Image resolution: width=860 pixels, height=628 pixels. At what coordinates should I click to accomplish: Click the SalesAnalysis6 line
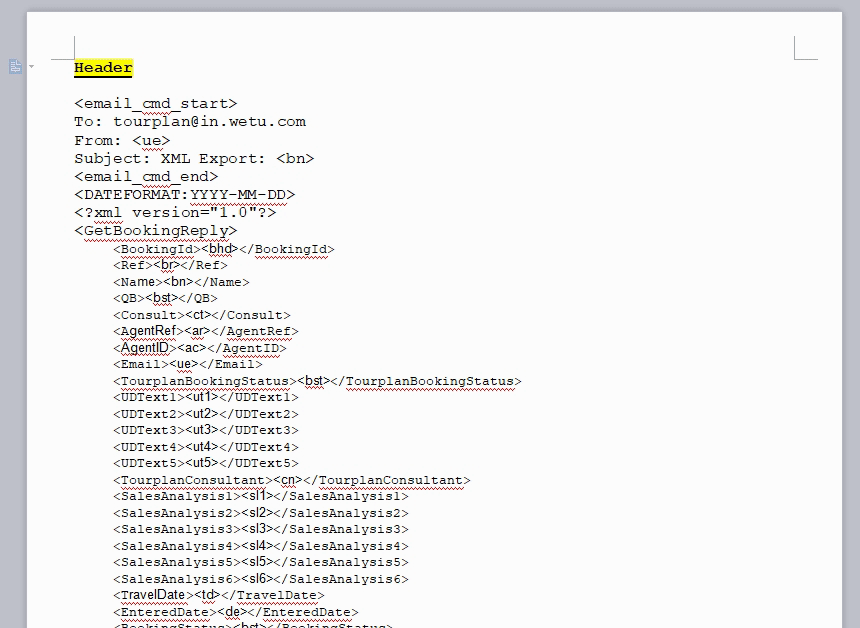click(261, 579)
